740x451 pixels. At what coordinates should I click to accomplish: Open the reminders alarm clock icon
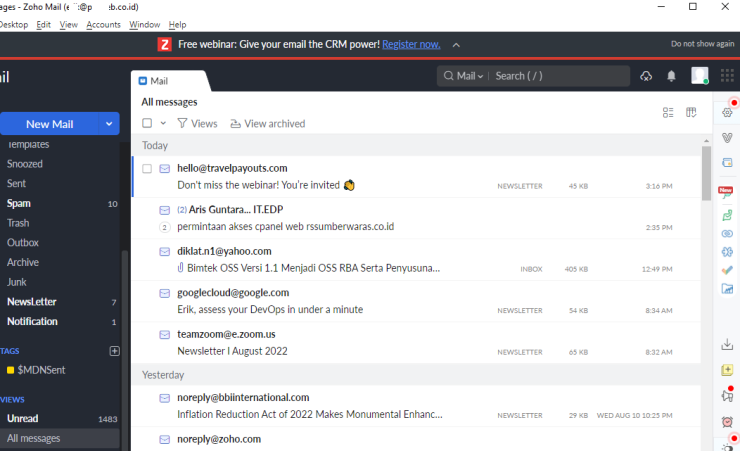point(727,421)
